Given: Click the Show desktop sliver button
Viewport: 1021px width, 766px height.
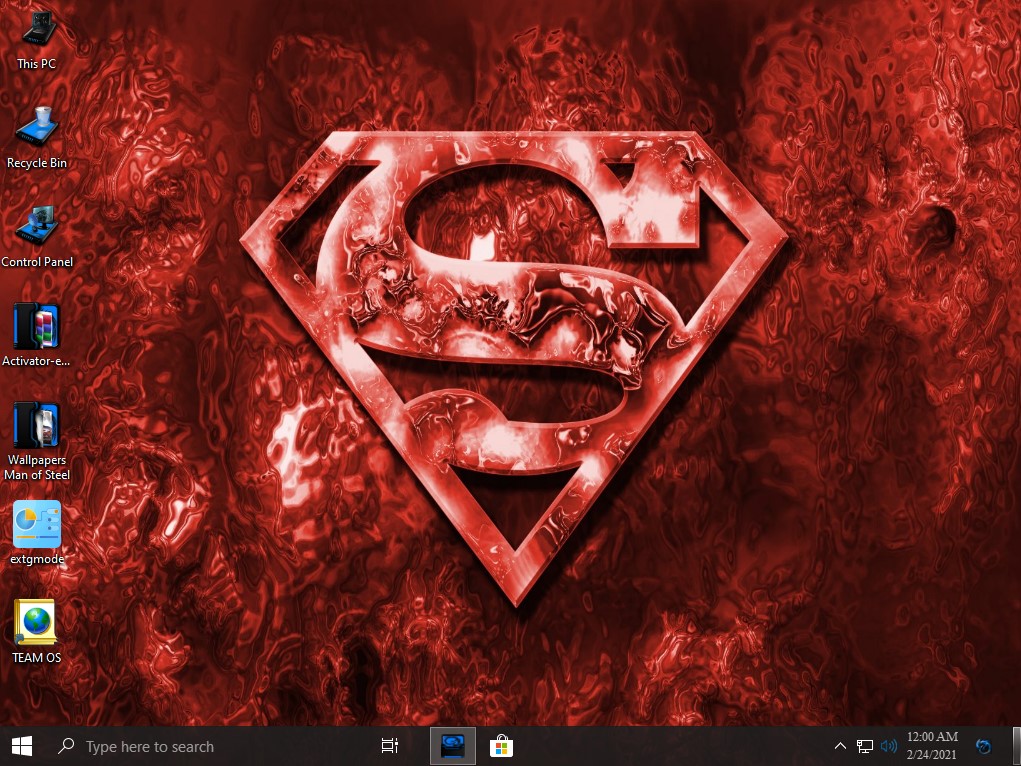Looking at the screenshot, I should pos(1017,746).
